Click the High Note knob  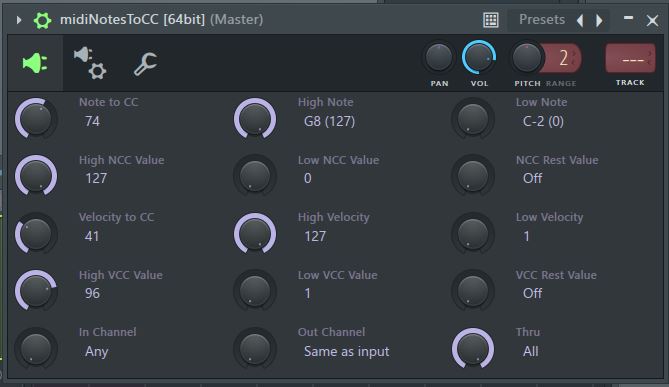[255, 119]
